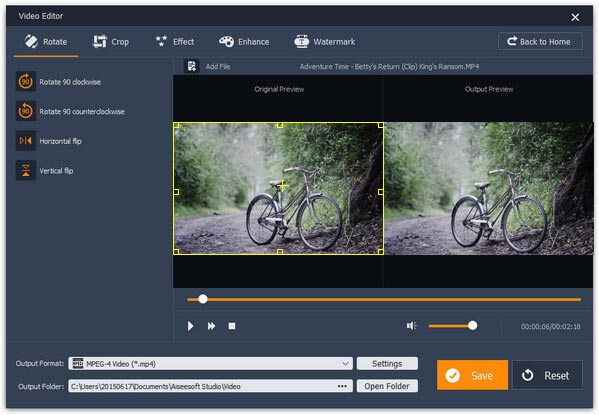This screenshot has height=415, width=599.
Task: Click the Rotate 90 clockwise icon
Action: [x=26, y=81]
